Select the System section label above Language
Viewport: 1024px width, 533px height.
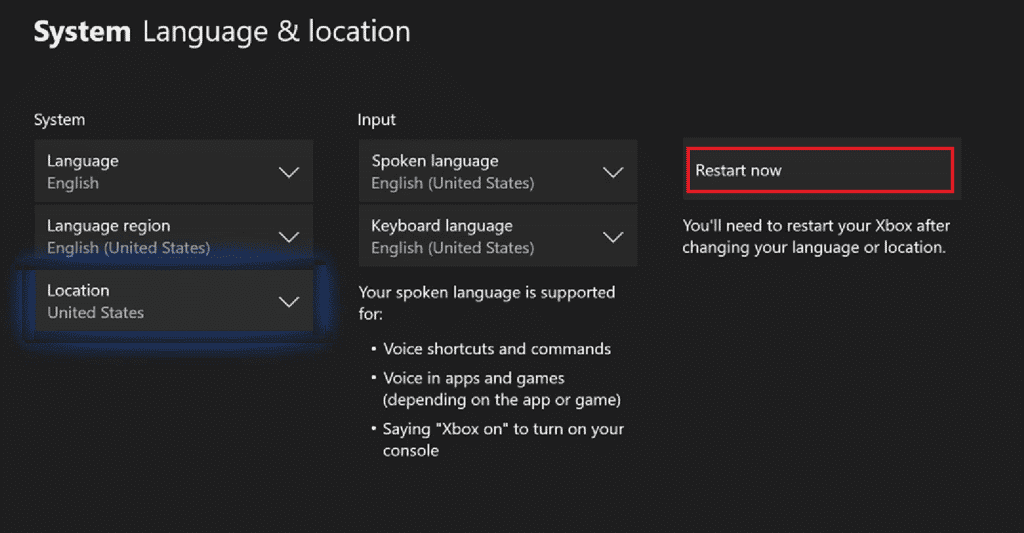(x=59, y=120)
